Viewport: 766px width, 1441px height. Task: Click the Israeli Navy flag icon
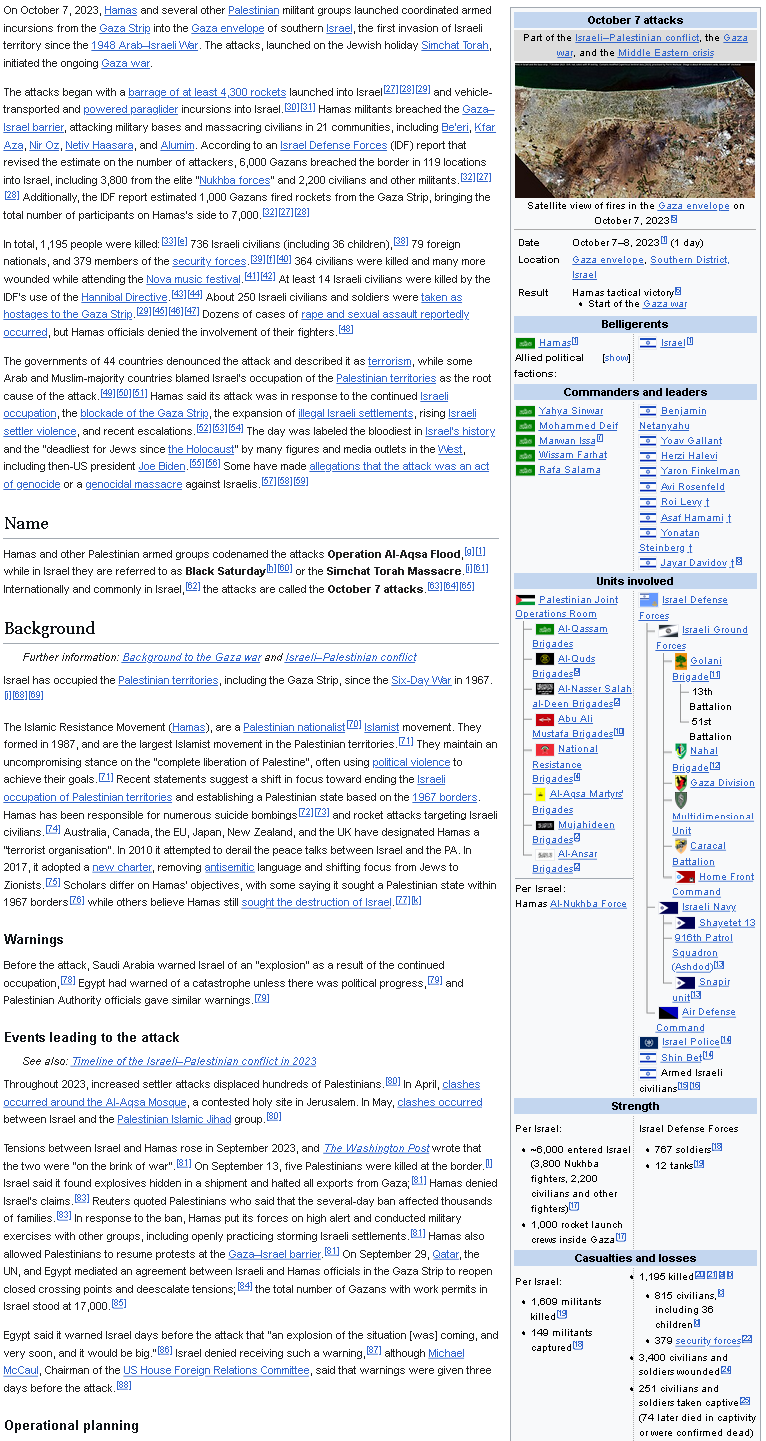668,908
